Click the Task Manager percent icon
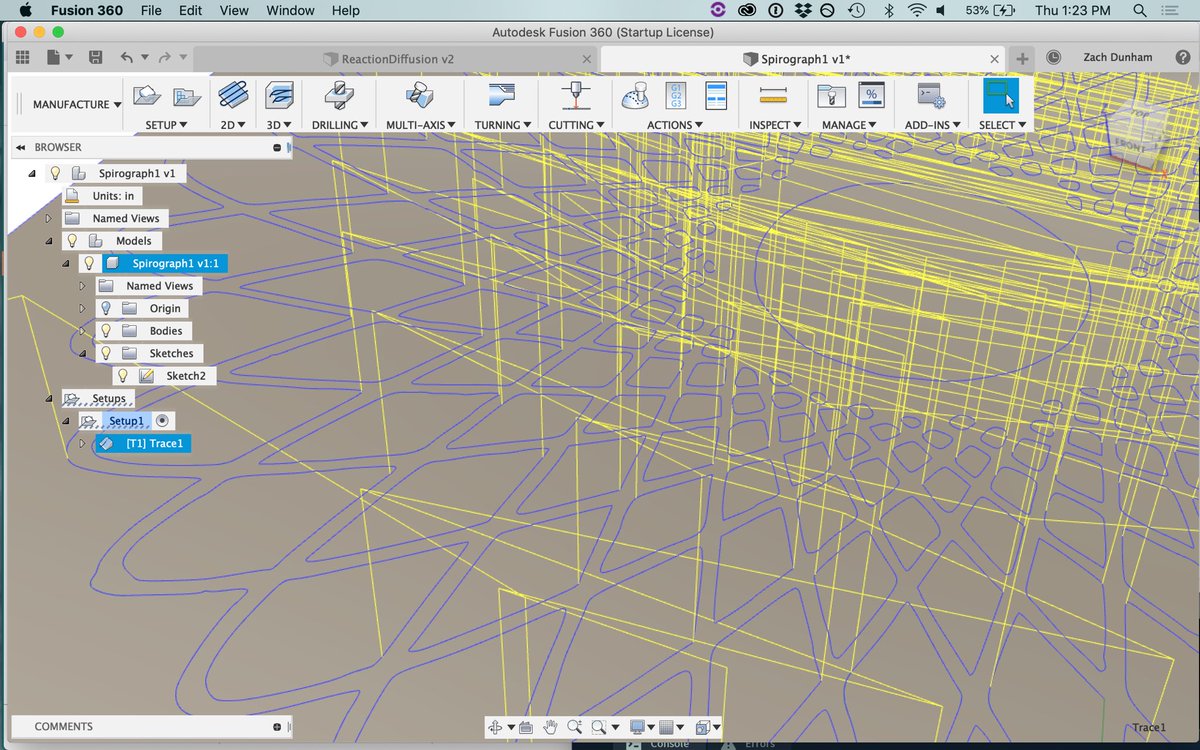The width and height of the screenshot is (1200, 750). [871, 96]
